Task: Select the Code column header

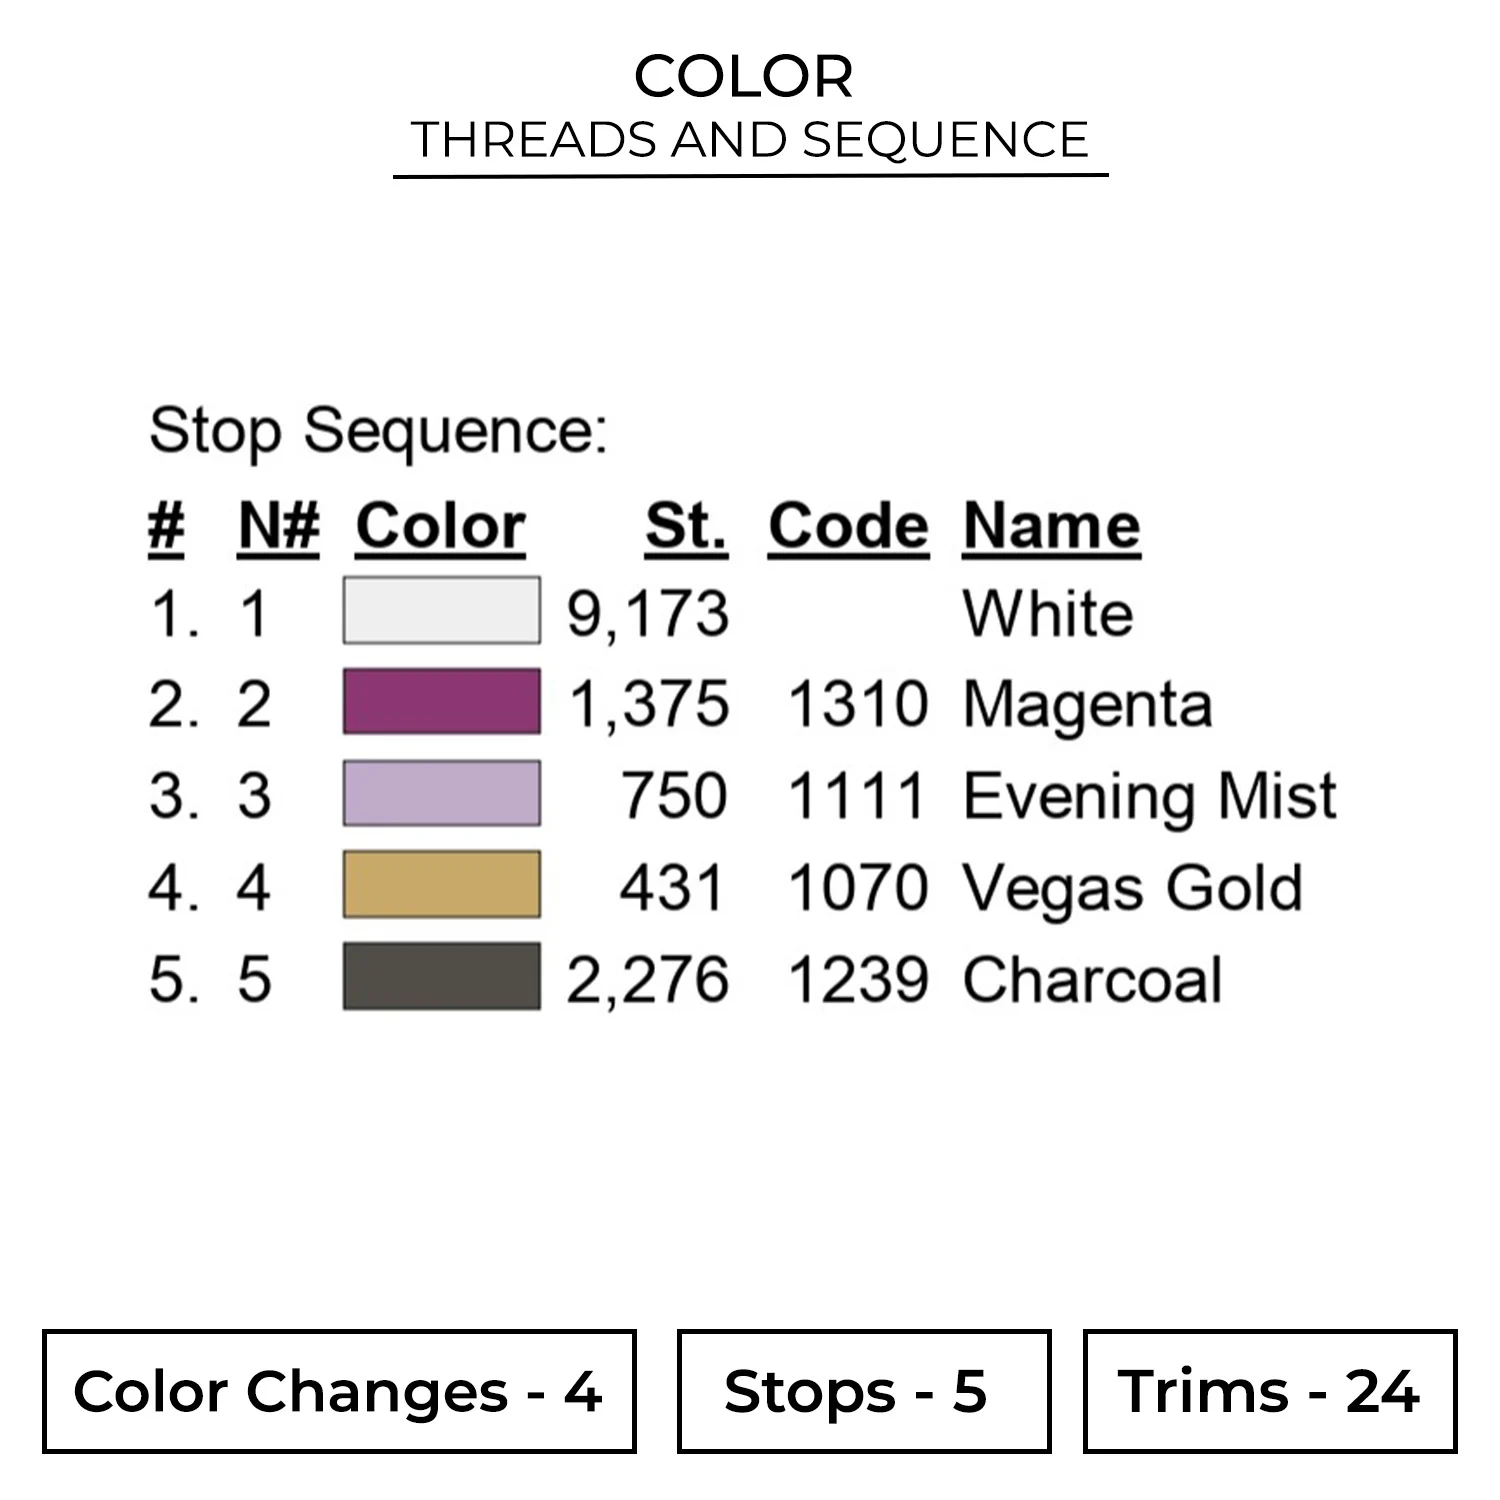Action: tap(848, 526)
